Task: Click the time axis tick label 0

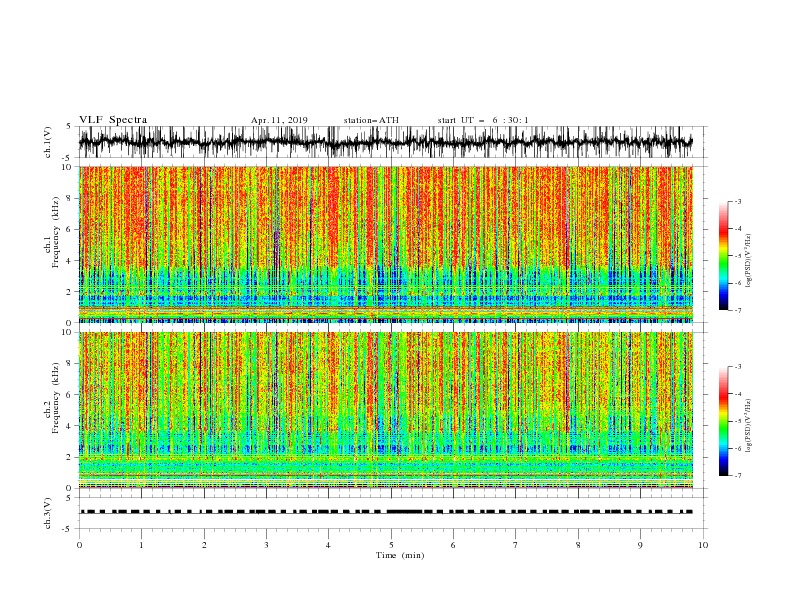Action: [79, 545]
